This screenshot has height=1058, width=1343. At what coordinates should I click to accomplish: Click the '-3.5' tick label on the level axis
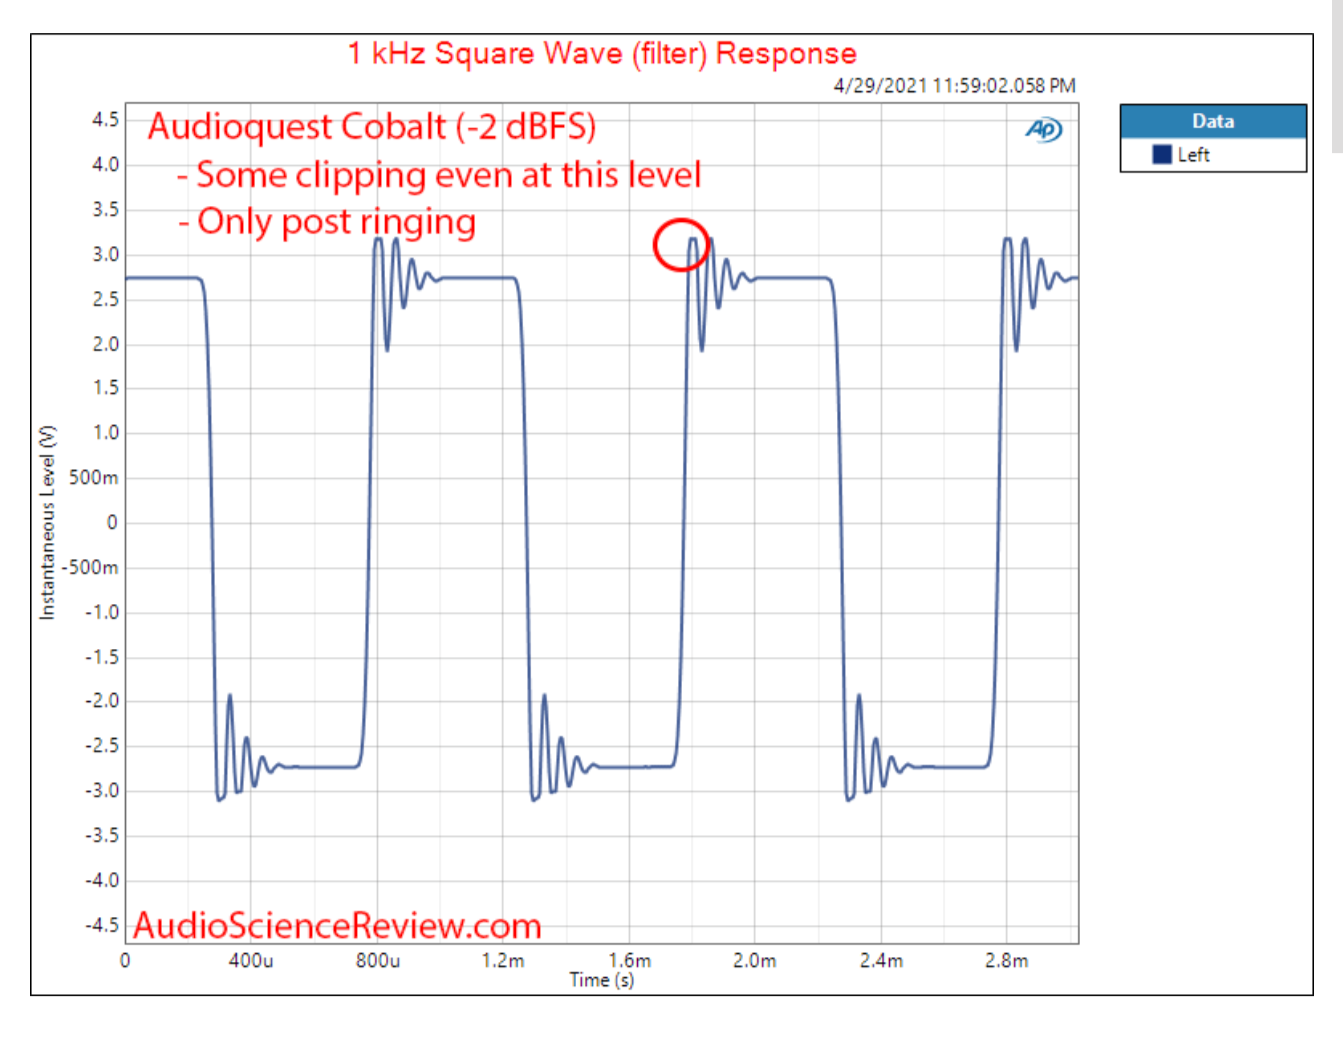(x=102, y=835)
